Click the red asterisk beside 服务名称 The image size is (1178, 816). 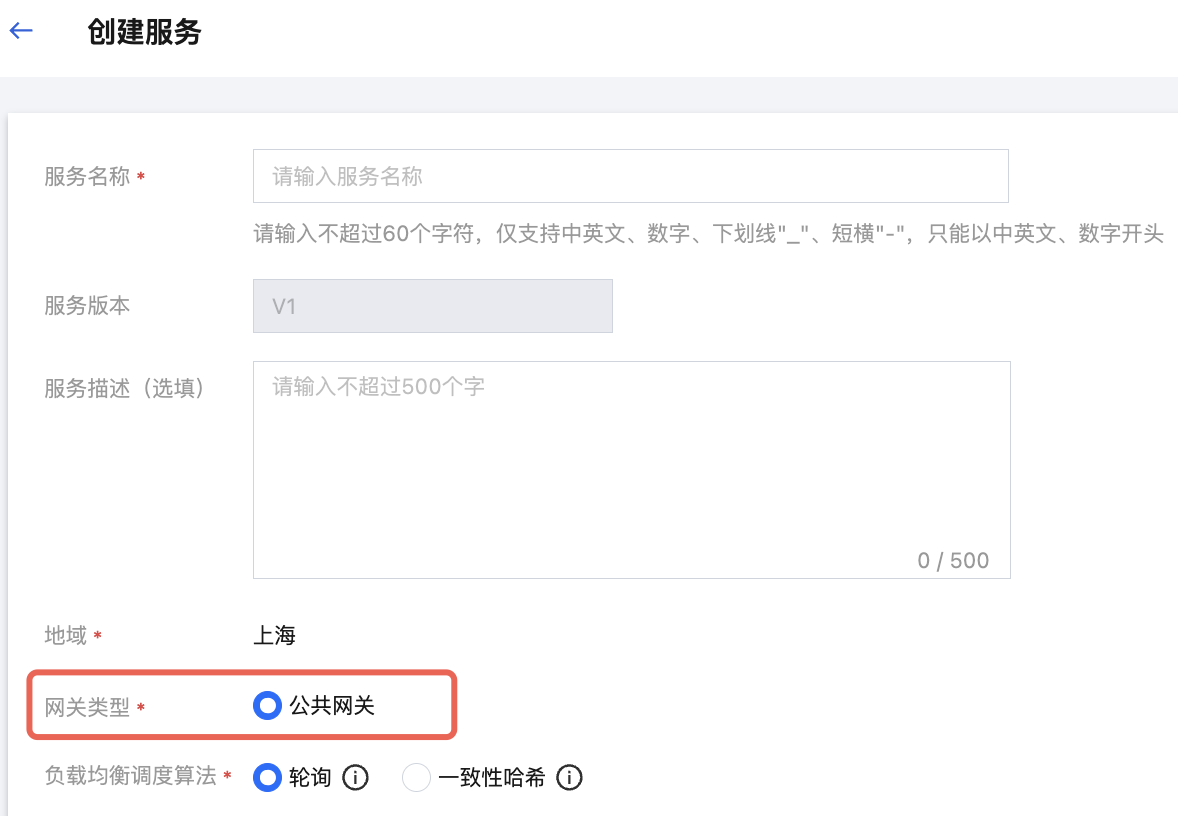click(x=141, y=178)
